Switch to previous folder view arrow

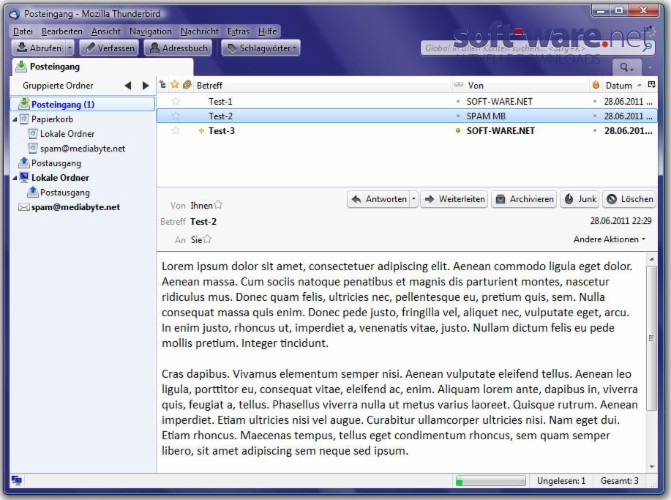click(128, 86)
